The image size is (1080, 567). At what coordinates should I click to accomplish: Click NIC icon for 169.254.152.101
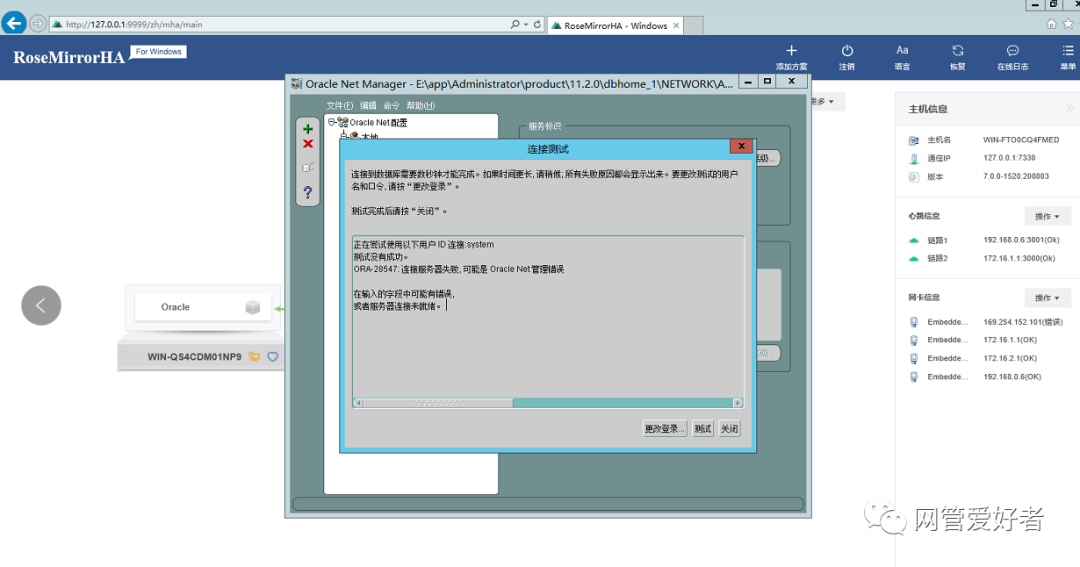914,322
